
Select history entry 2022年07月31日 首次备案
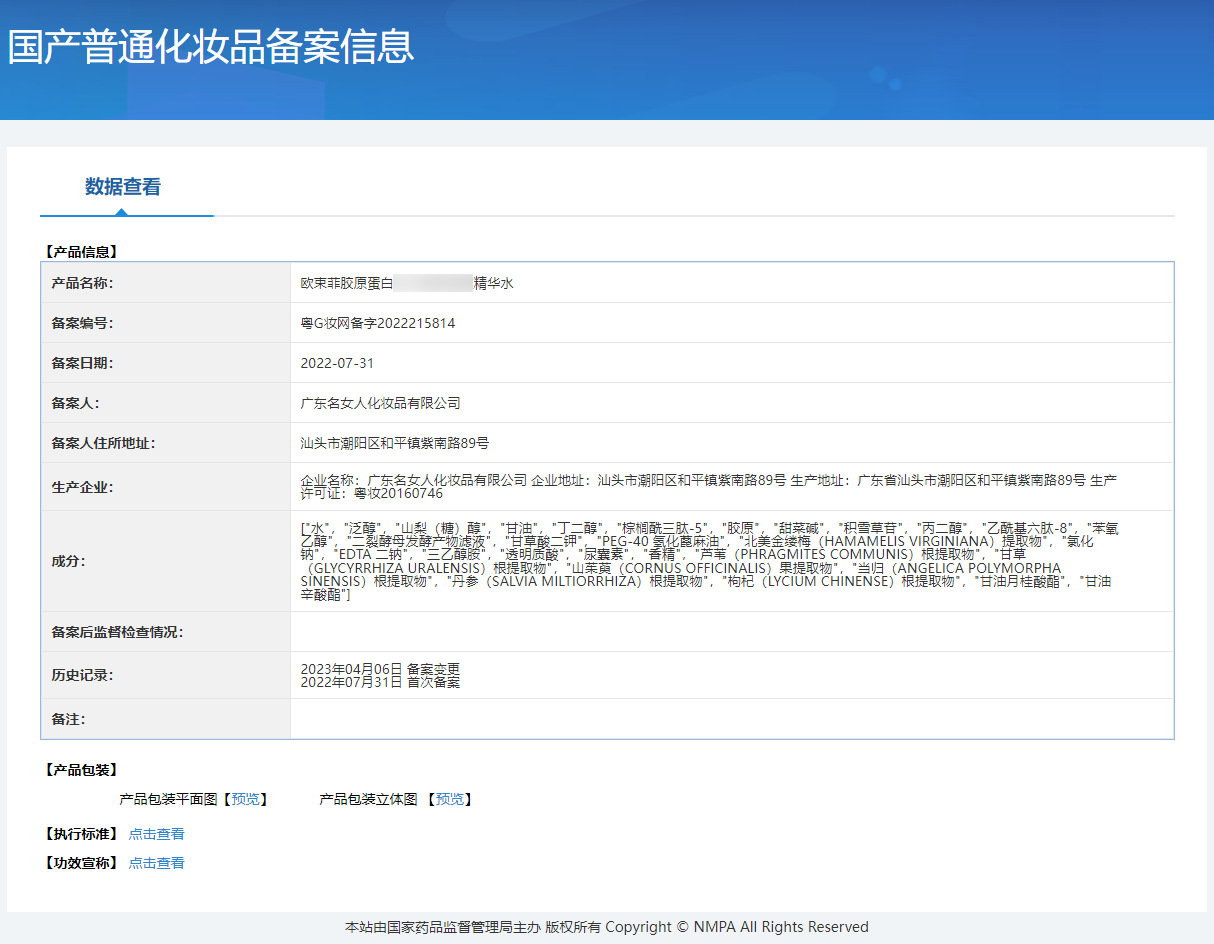pos(380,682)
